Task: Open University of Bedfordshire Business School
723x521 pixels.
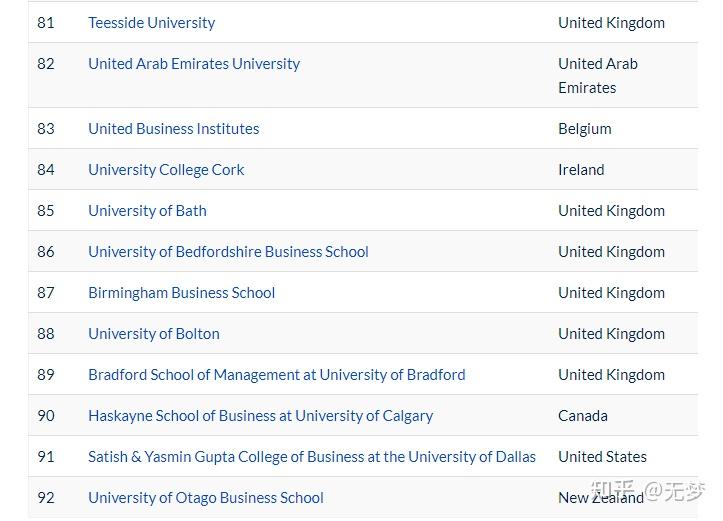Action: click(228, 252)
